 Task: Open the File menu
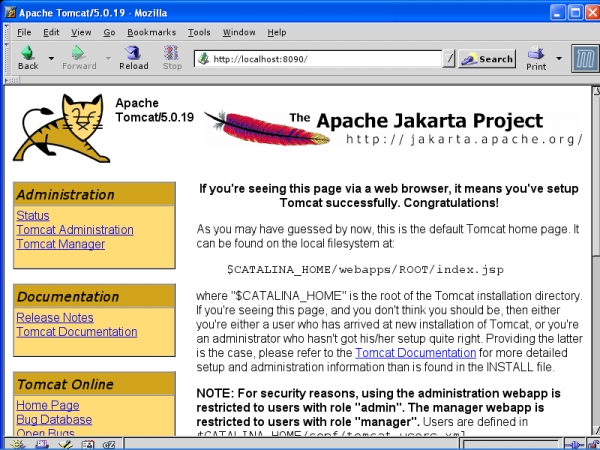[24, 33]
